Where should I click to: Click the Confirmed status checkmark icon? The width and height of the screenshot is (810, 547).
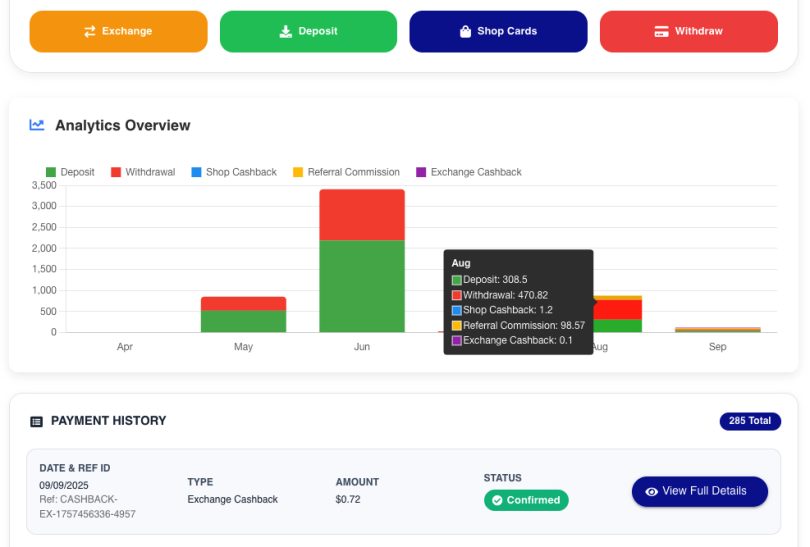[x=496, y=500]
